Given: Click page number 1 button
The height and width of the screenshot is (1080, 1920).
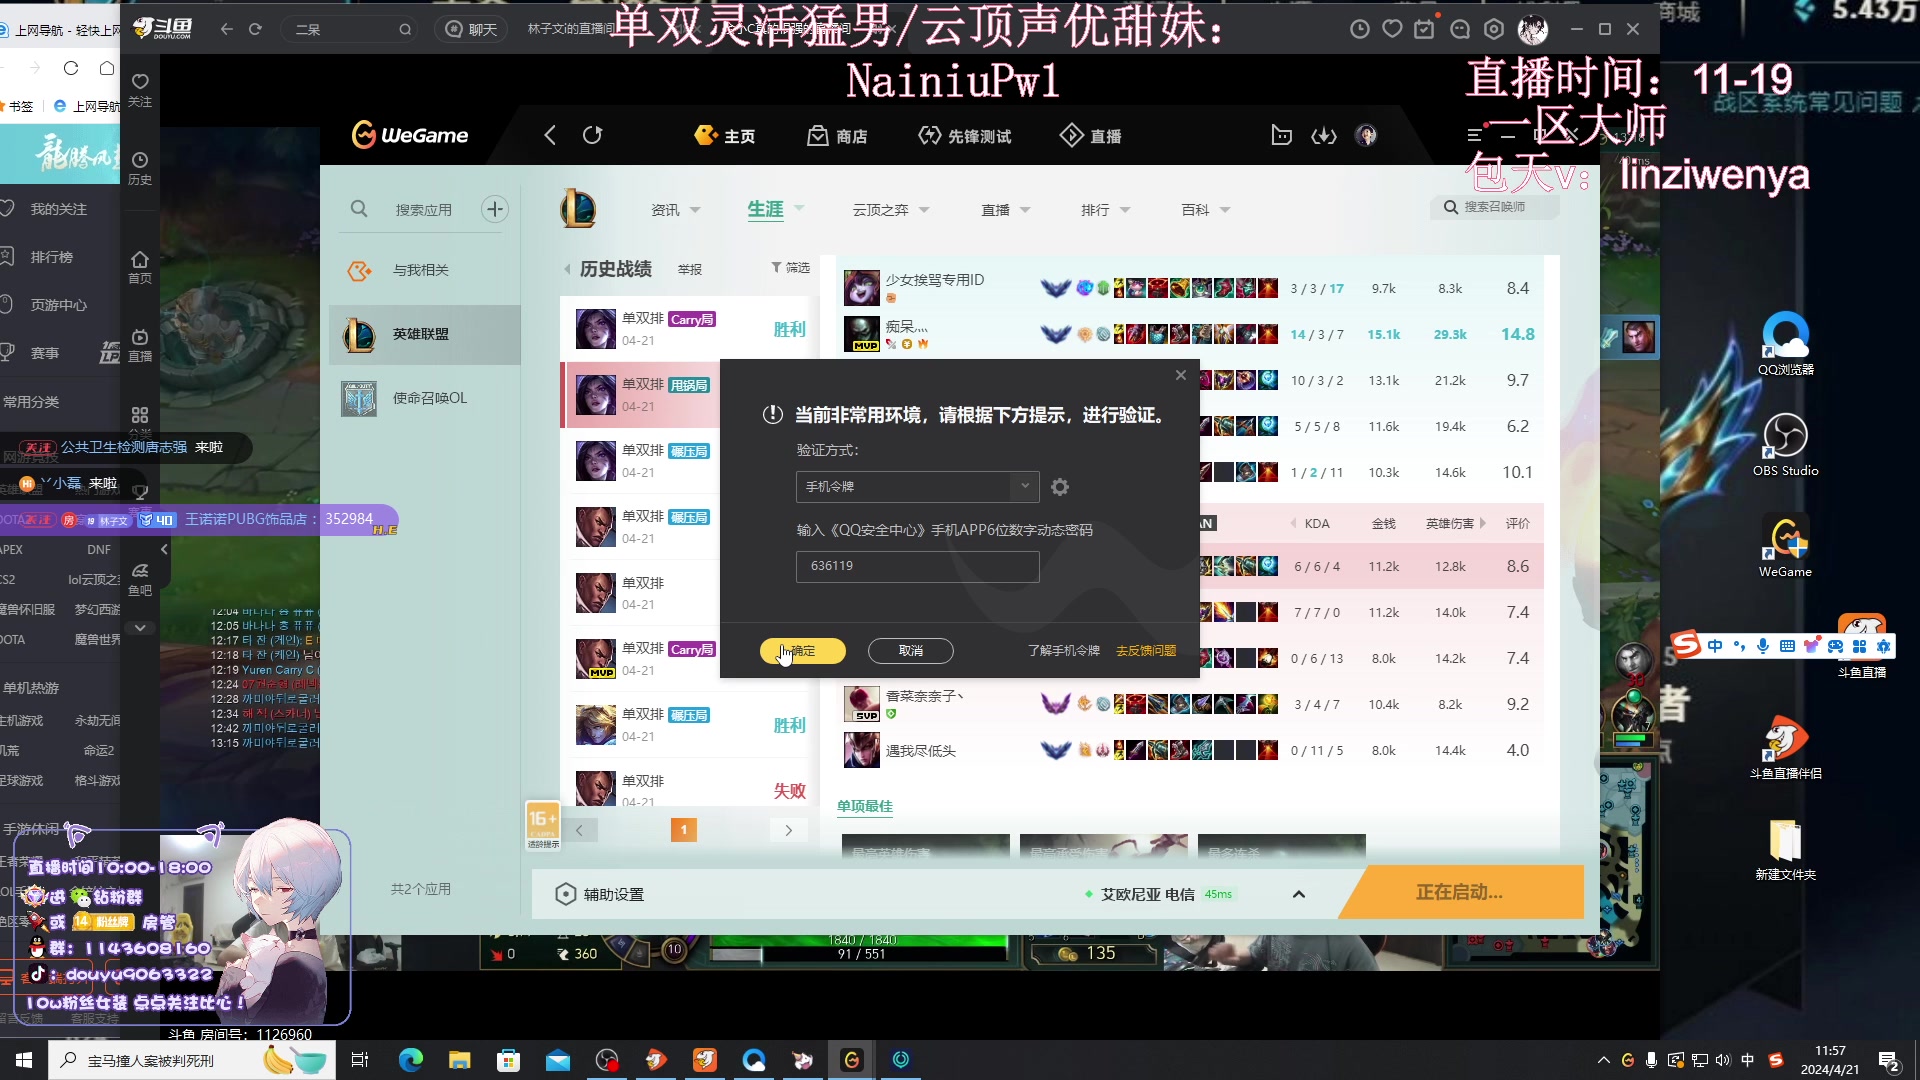Looking at the screenshot, I should coord(684,830).
